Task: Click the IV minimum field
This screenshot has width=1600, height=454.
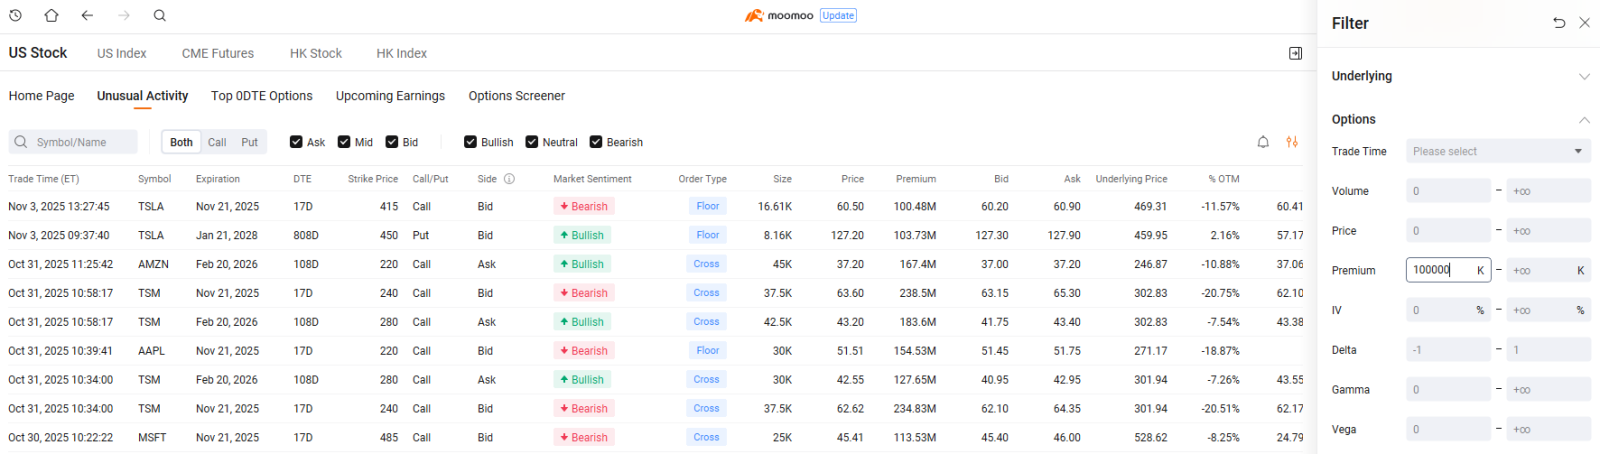Action: (1448, 310)
